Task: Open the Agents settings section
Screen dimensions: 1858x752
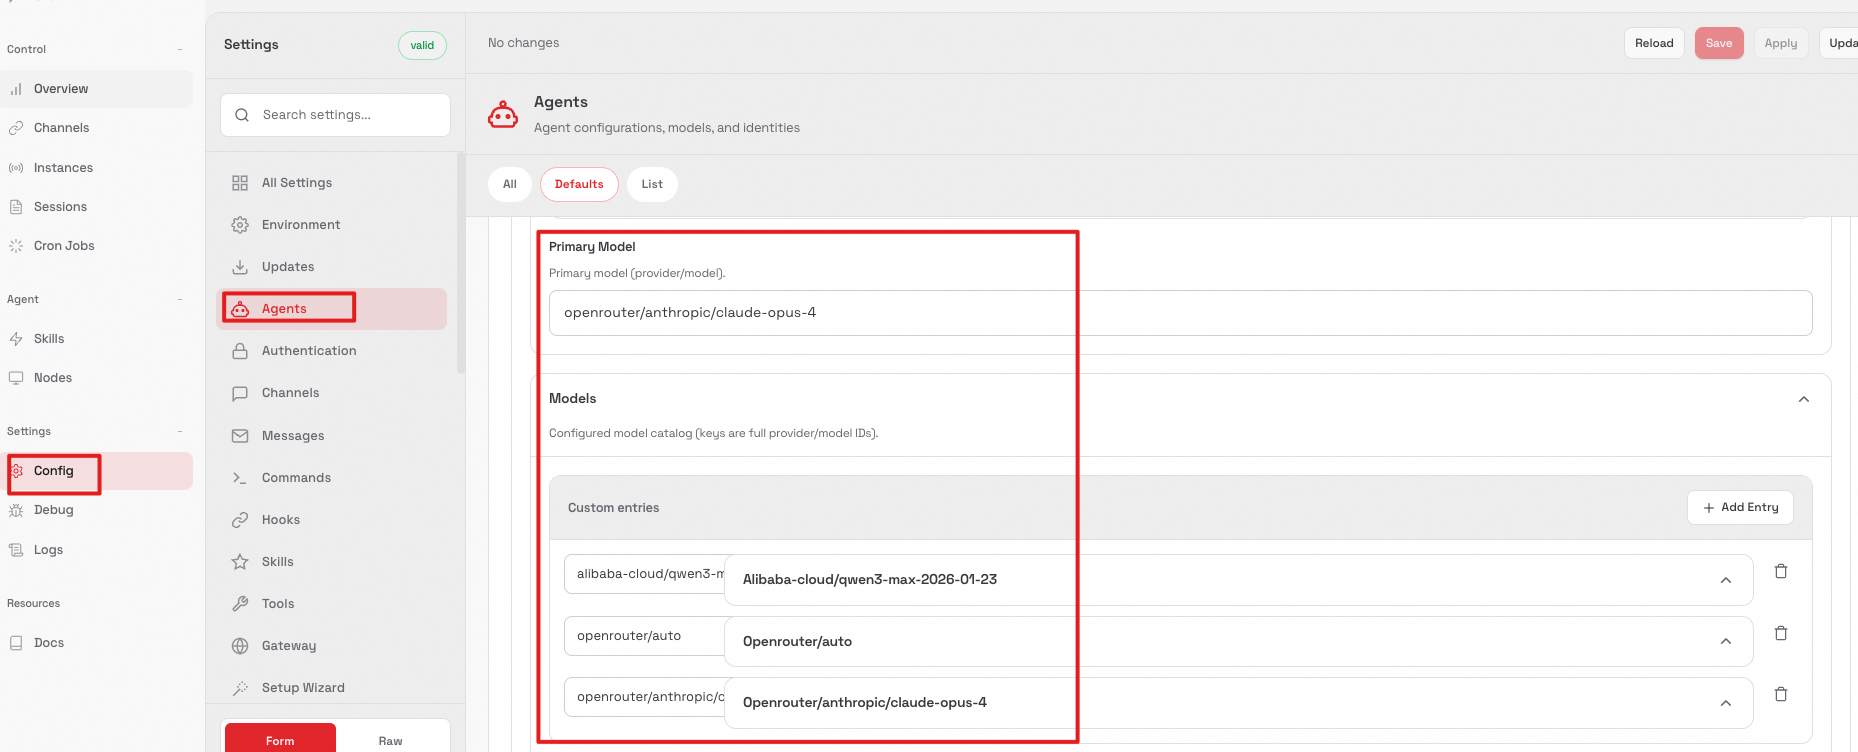Action: 331,309
